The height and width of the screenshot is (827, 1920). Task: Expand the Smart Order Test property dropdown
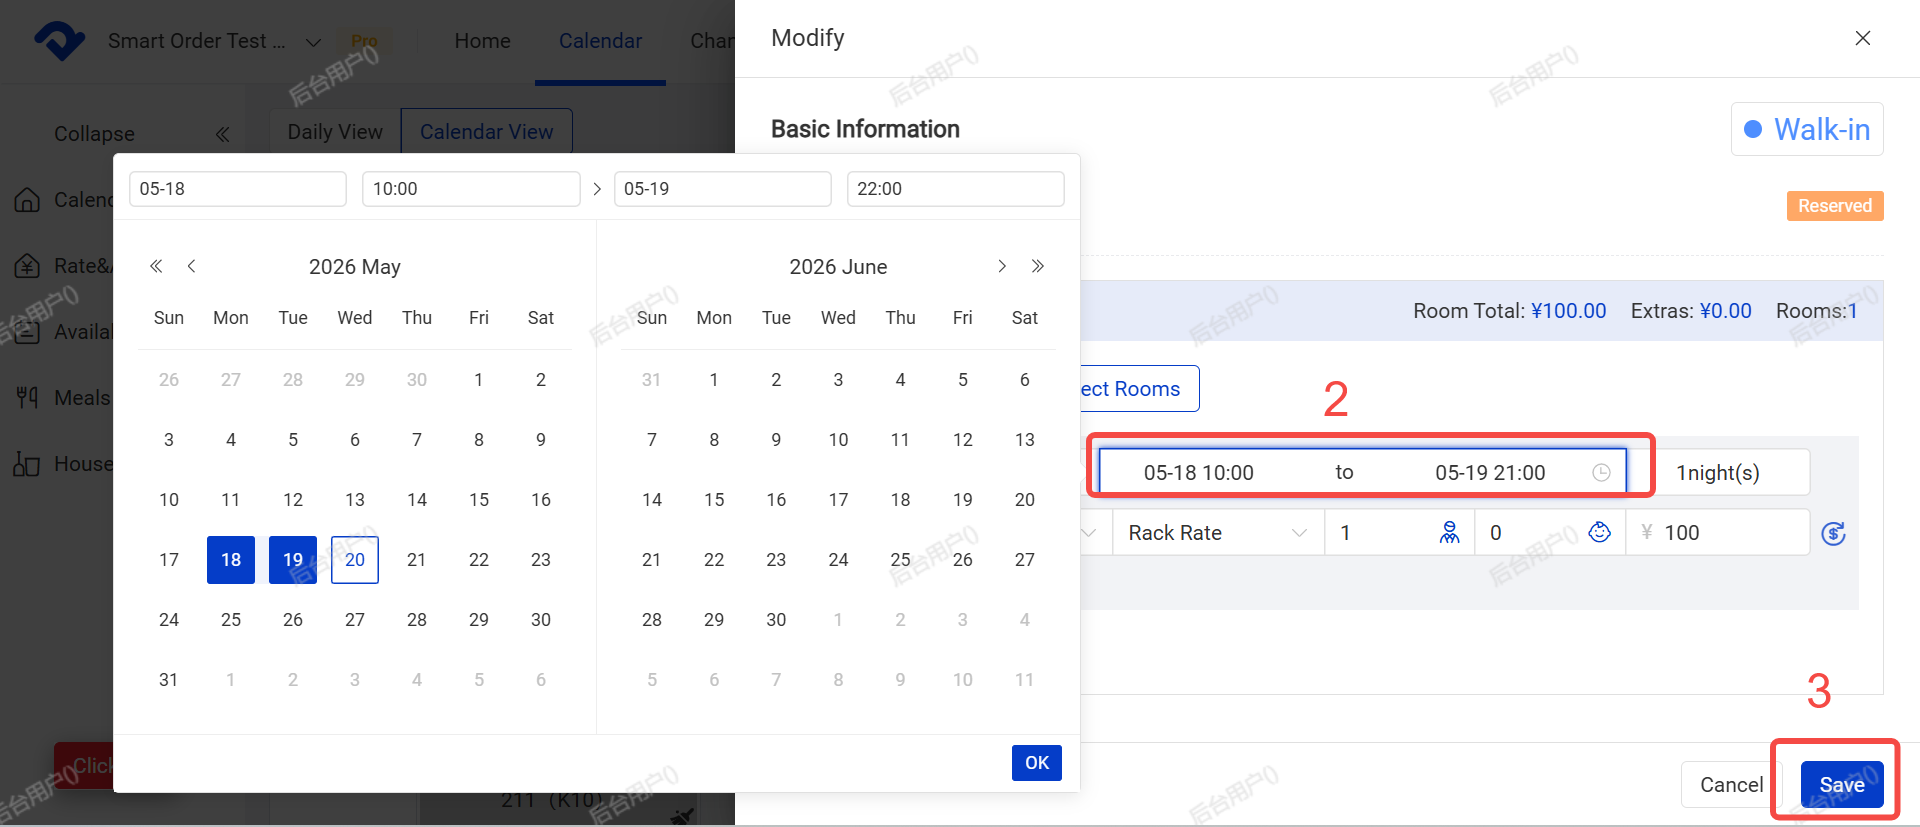(x=313, y=42)
